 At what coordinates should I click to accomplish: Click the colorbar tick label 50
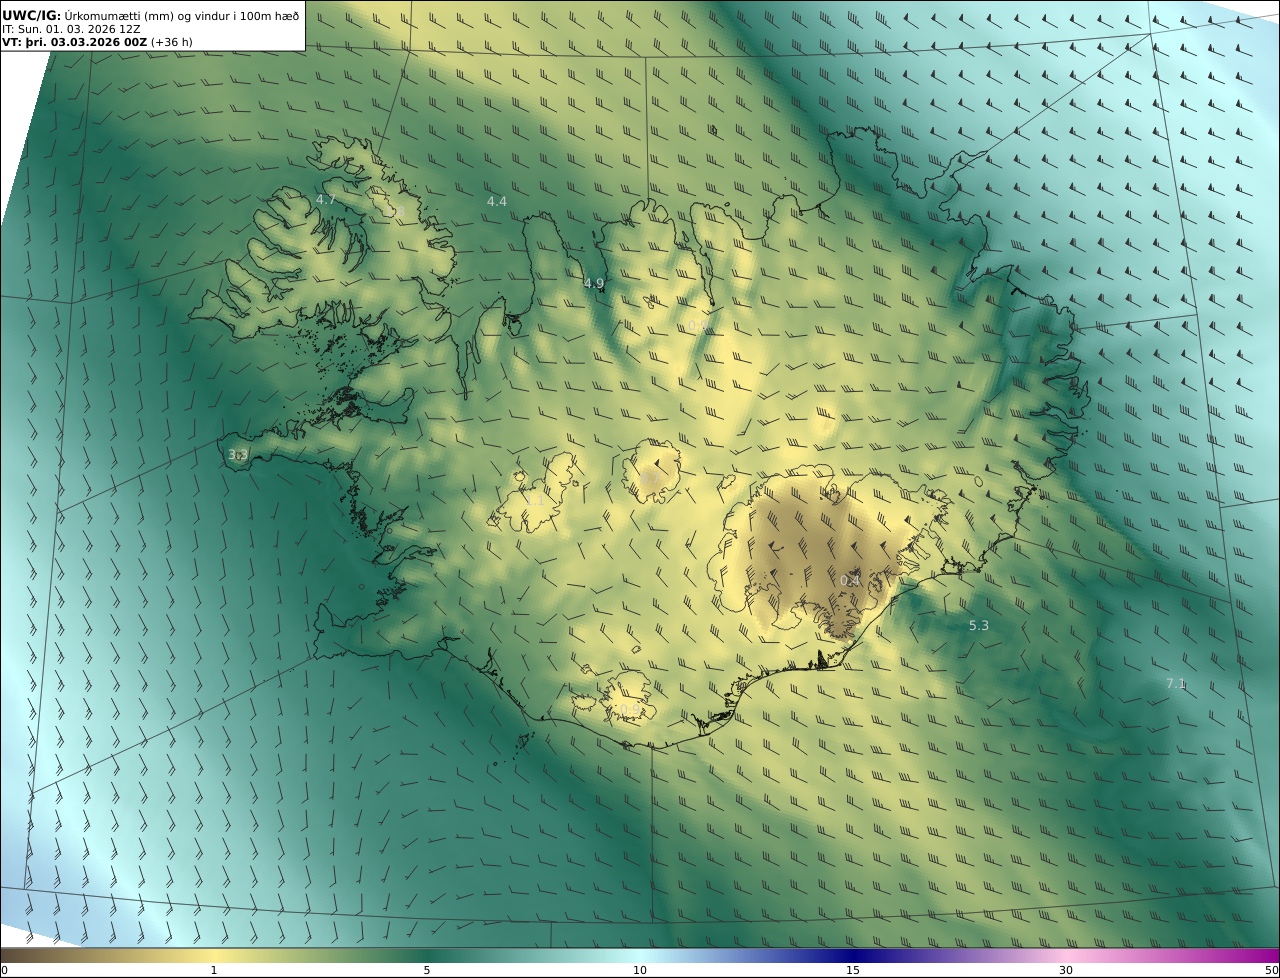[1272, 970]
